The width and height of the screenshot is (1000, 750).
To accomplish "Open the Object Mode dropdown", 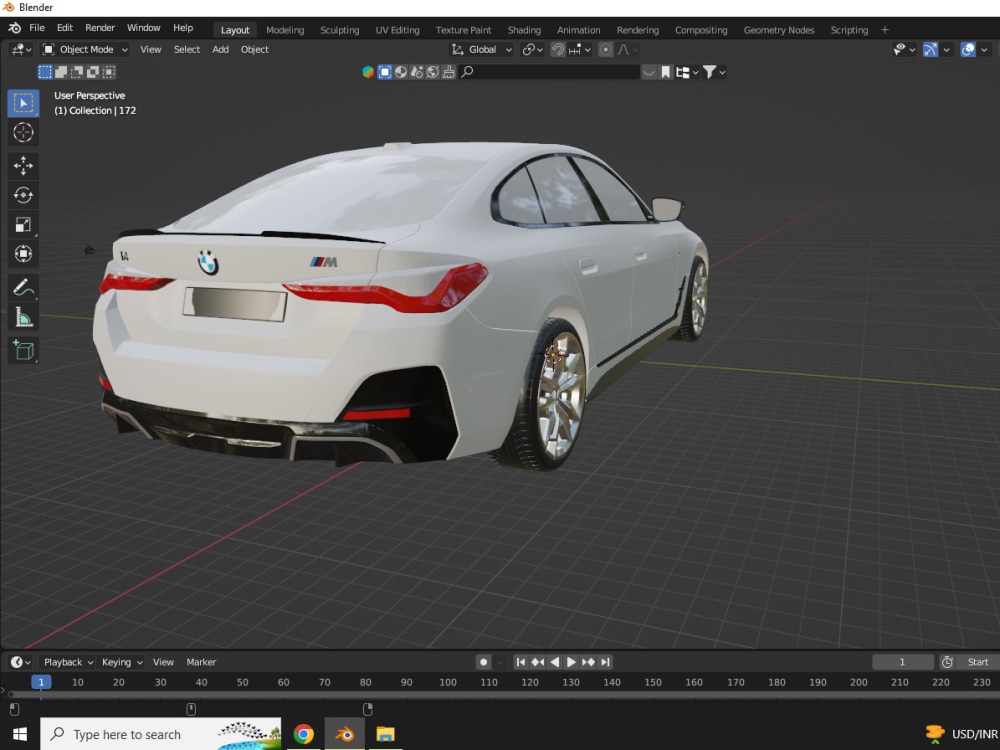I will pyautogui.click(x=85, y=50).
